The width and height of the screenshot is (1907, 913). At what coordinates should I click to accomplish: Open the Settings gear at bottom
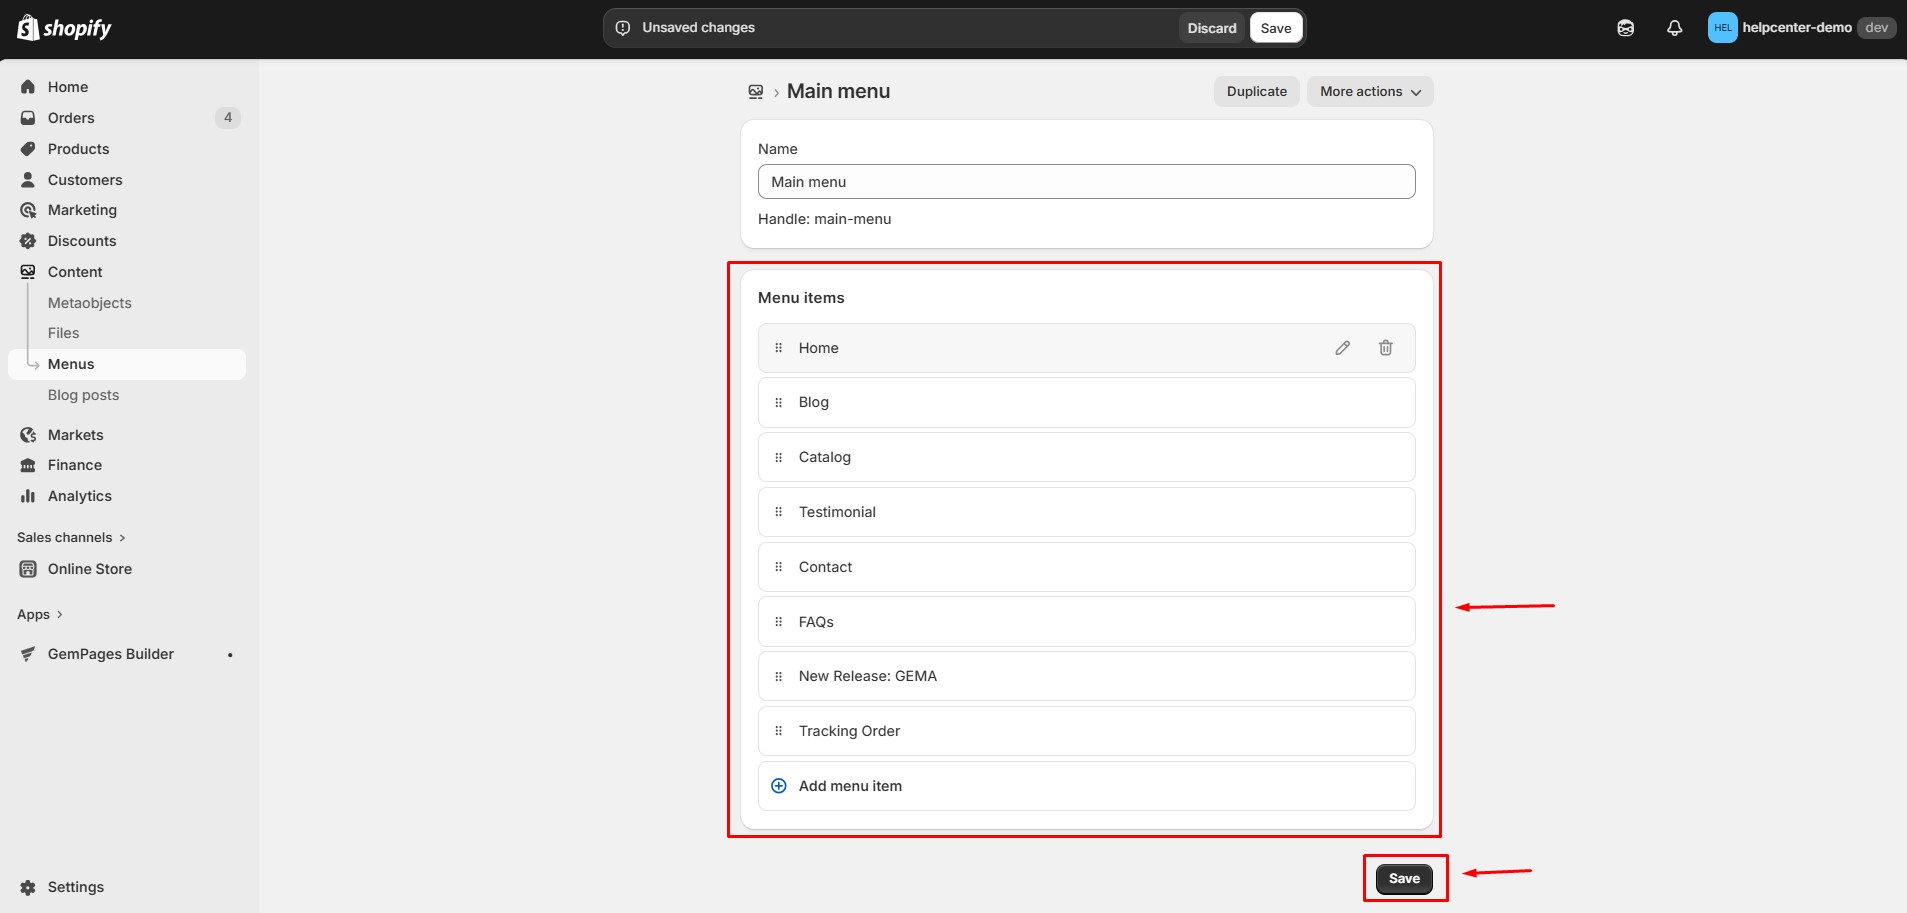pyautogui.click(x=28, y=887)
